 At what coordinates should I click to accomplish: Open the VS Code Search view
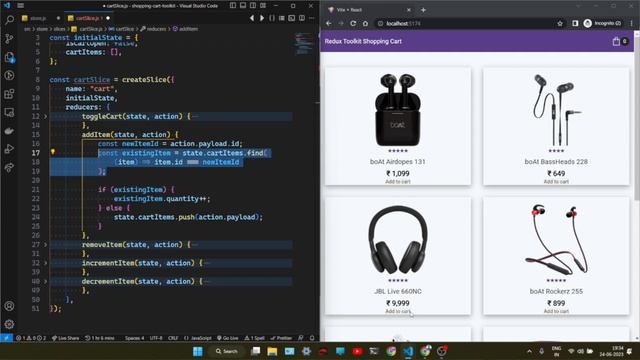pos(9,20)
